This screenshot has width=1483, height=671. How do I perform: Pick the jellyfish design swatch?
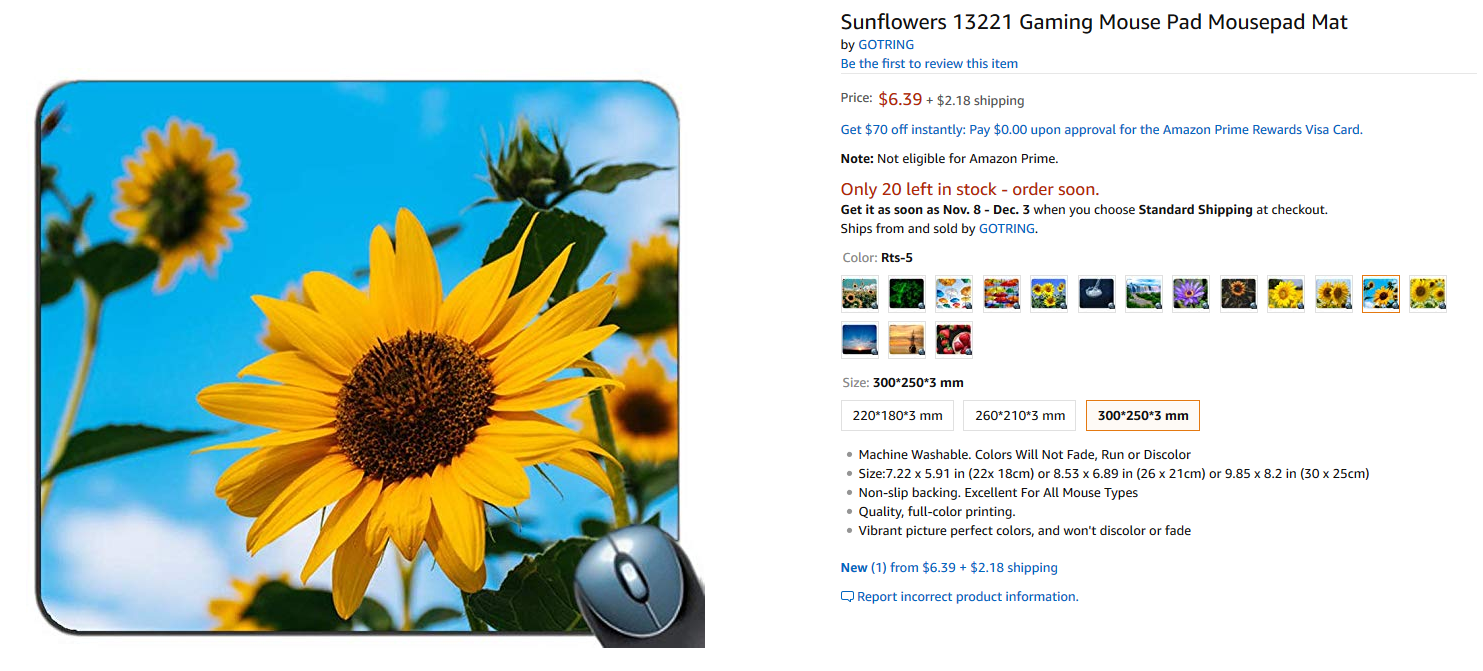[x=1097, y=294]
